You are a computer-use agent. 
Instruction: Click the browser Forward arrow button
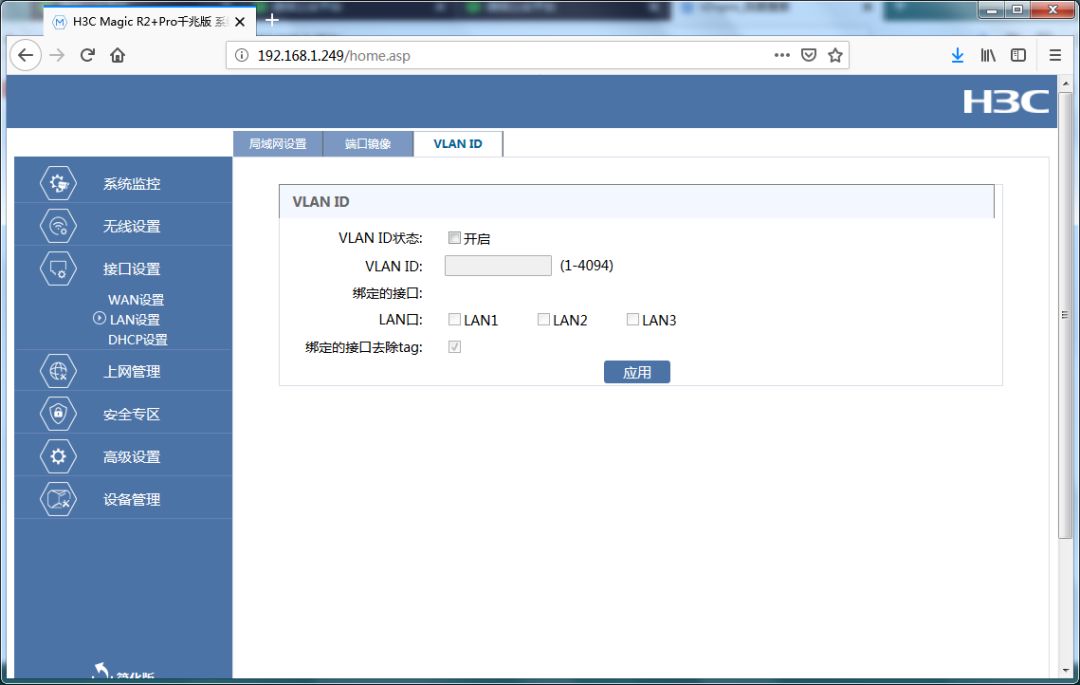(x=57, y=55)
